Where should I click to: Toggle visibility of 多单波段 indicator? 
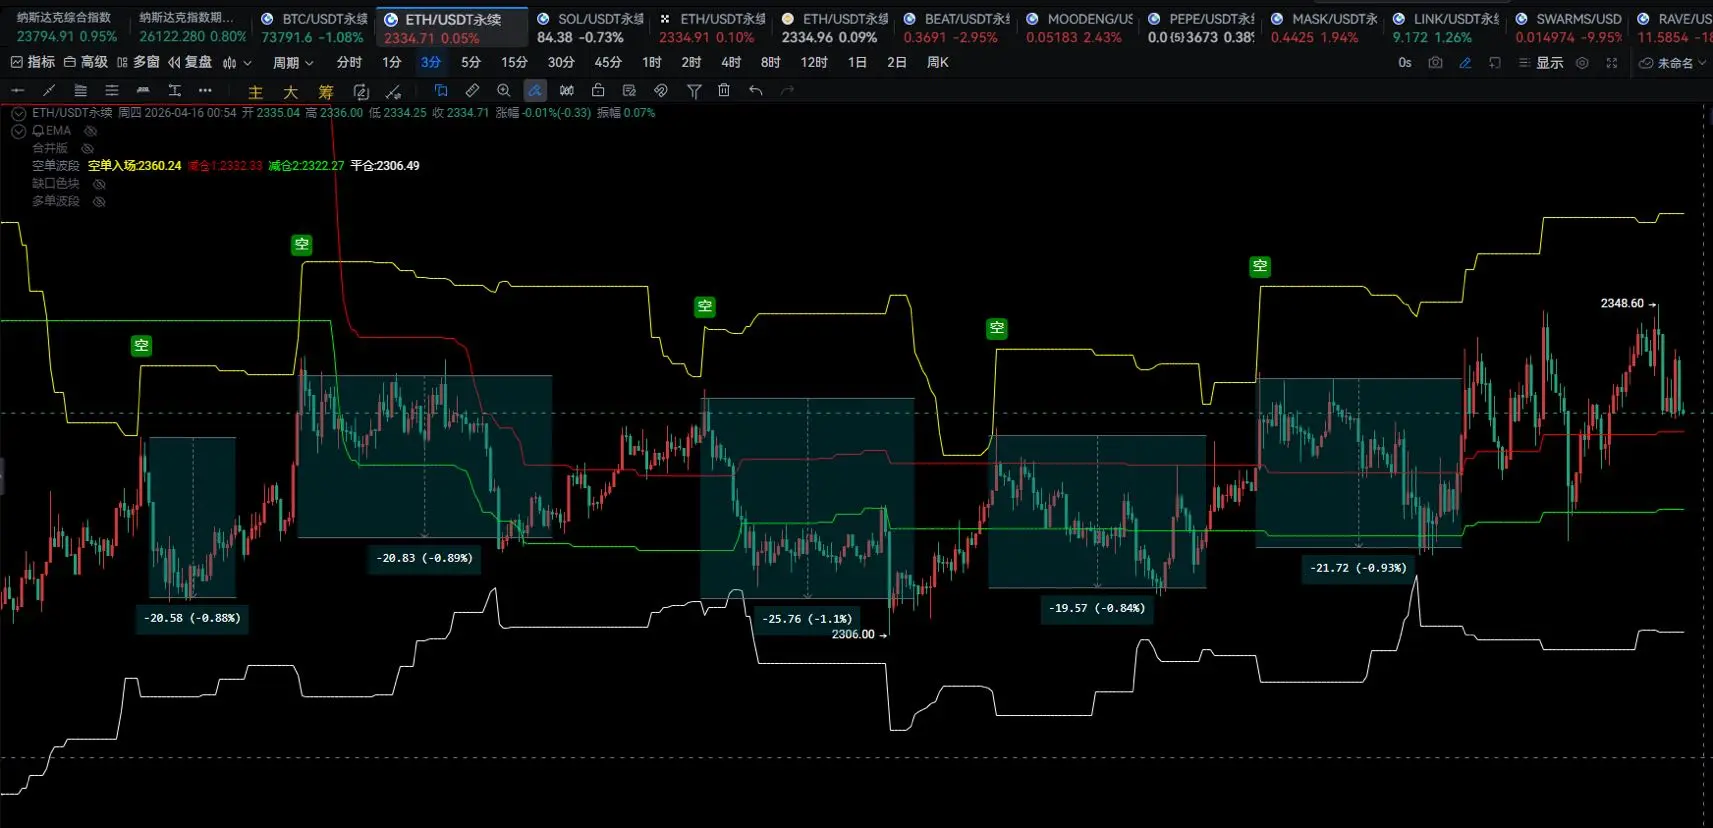tap(99, 202)
